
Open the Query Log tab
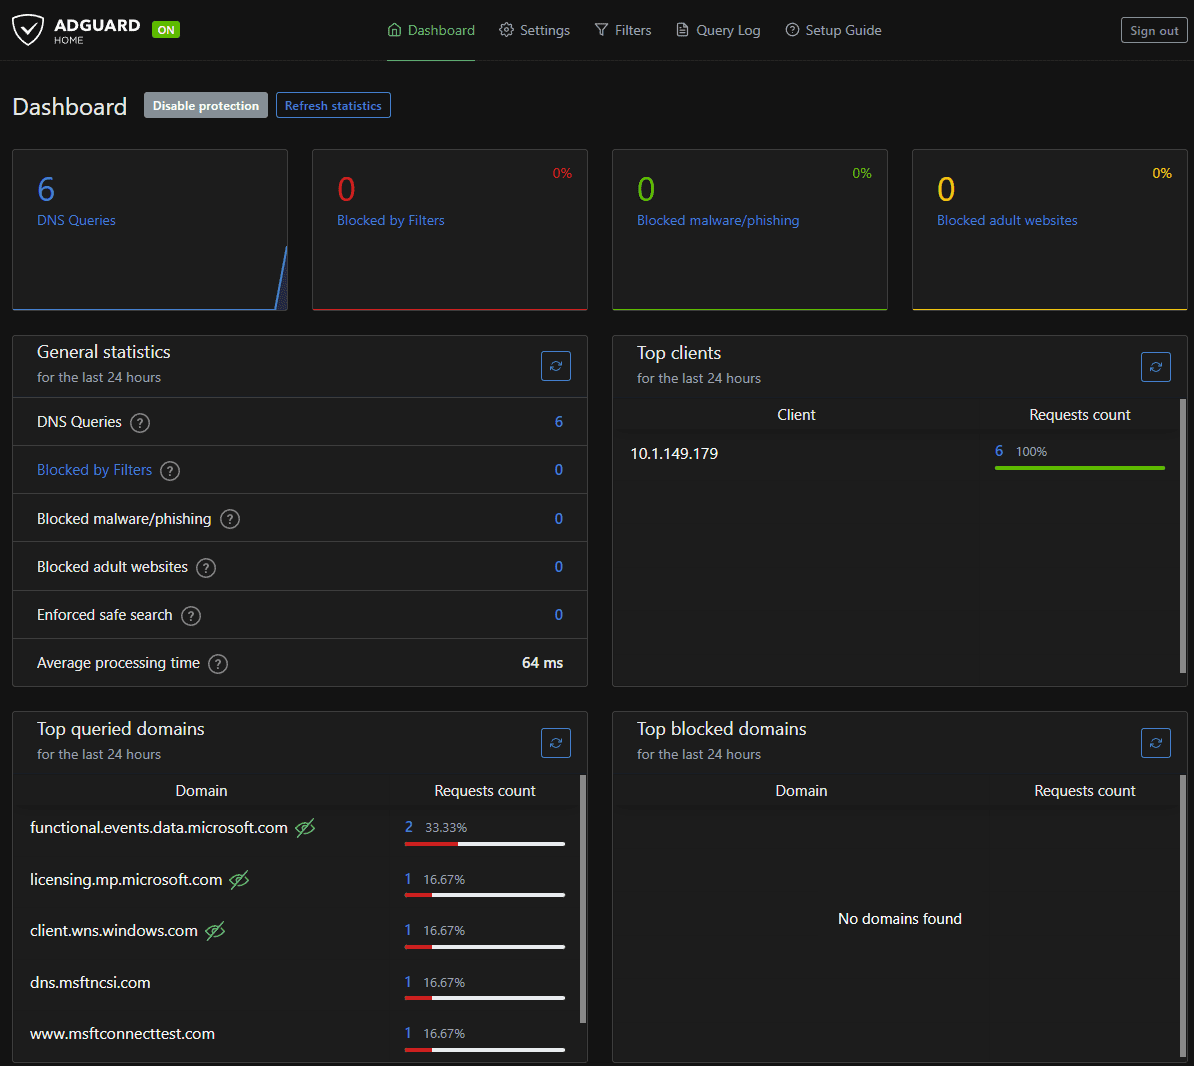tap(718, 30)
